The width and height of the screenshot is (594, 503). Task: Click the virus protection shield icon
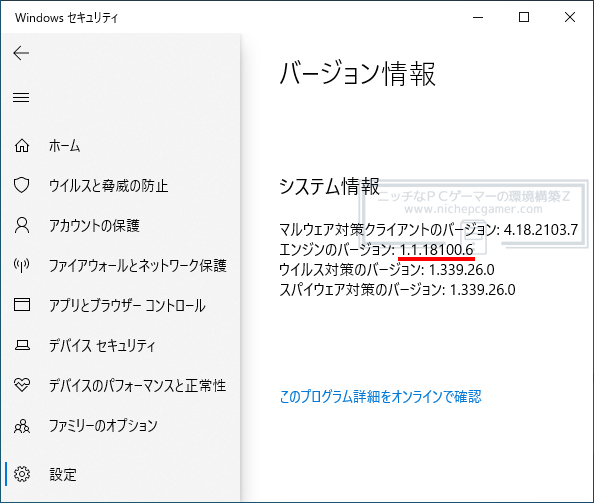(x=22, y=185)
